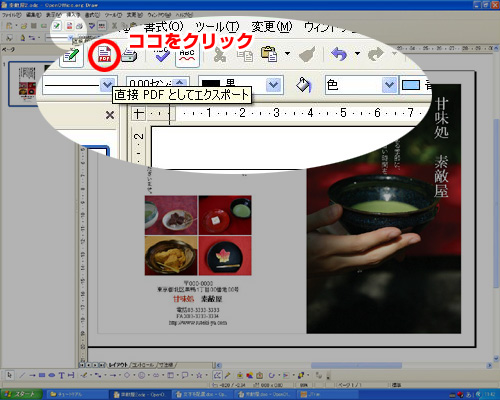The image size is (500, 400).
Task: Select the Text tool T icon
Action: [x=61, y=375]
